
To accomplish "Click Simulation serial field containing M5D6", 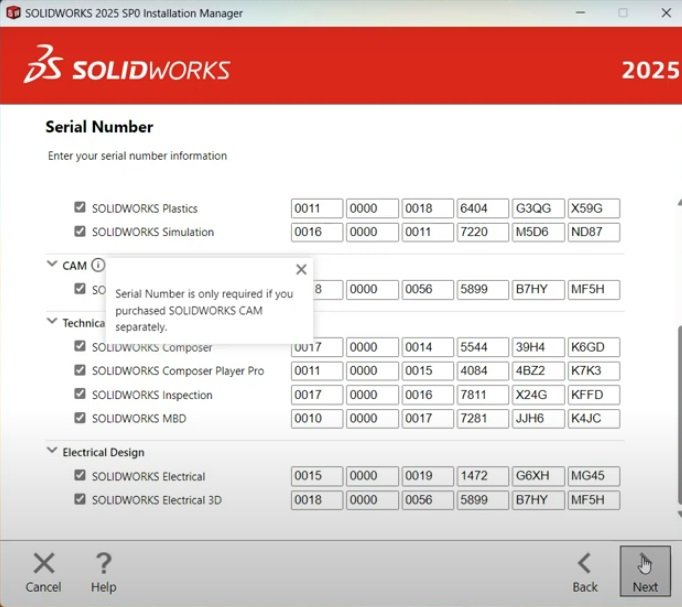I will click(538, 232).
